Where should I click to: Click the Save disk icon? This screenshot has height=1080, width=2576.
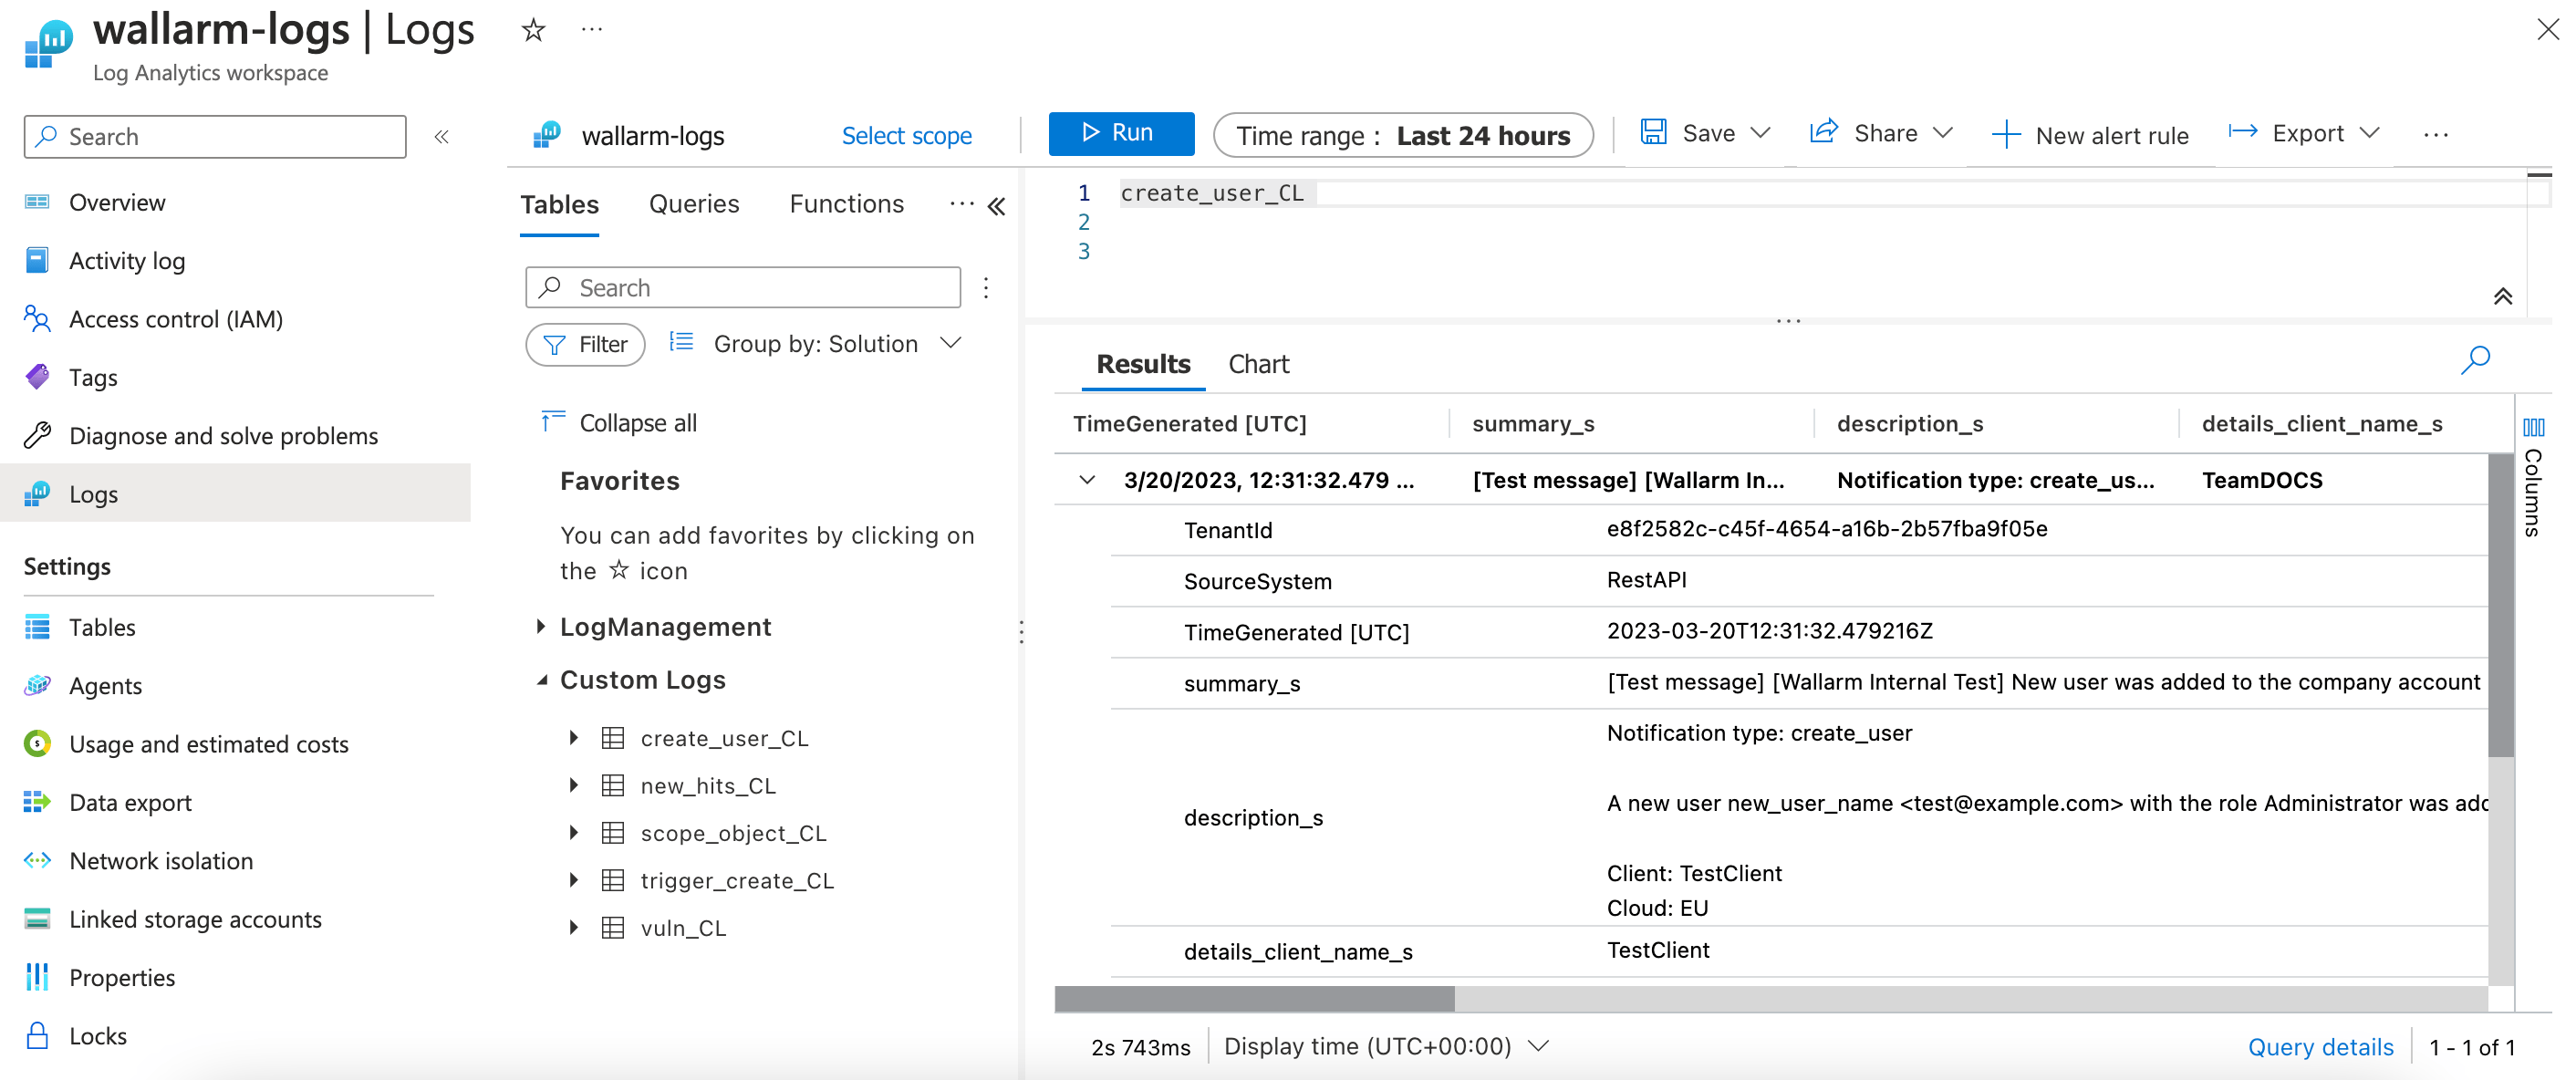(x=1653, y=133)
